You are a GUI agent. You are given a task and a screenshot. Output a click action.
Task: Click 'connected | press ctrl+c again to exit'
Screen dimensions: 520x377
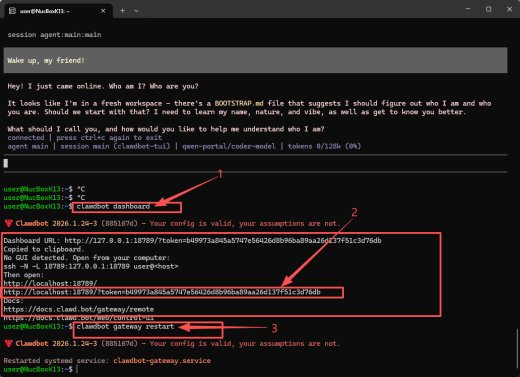pyautogui.click(x=85, y=138)
